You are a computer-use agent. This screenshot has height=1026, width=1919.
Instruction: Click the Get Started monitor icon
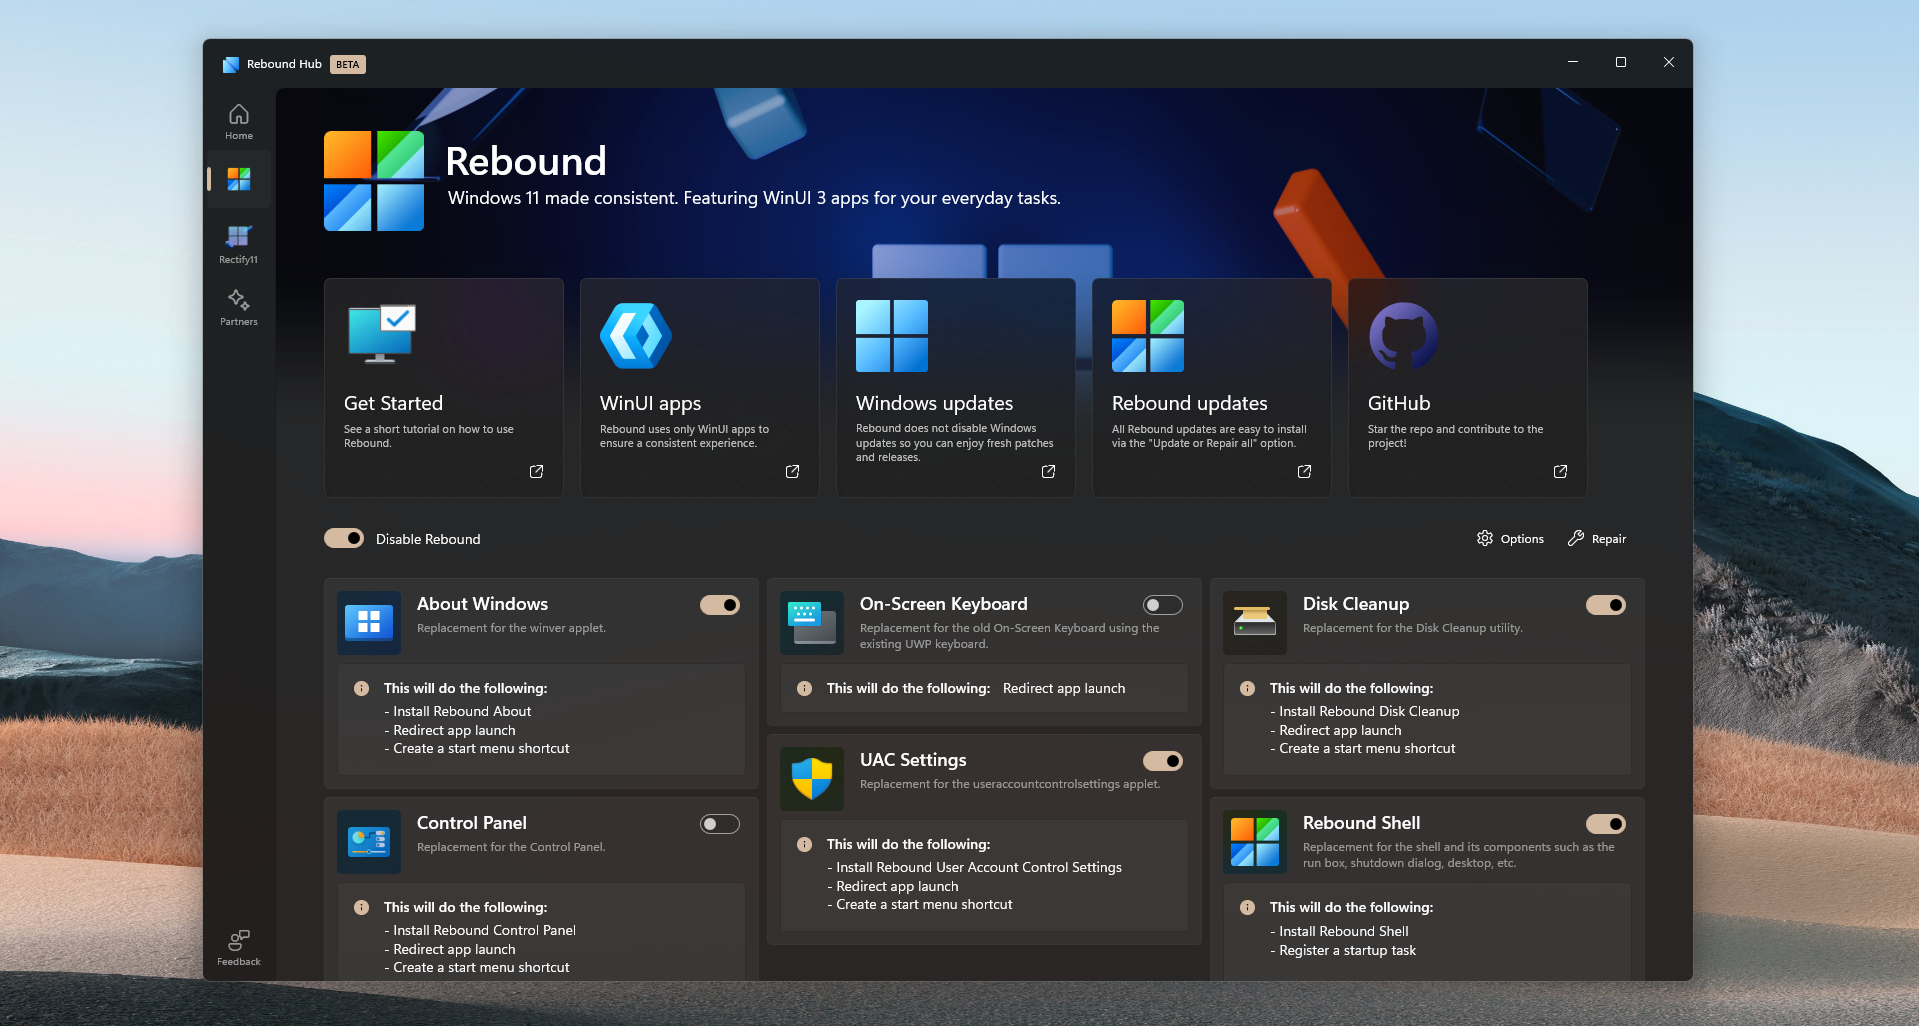point(381,334)
